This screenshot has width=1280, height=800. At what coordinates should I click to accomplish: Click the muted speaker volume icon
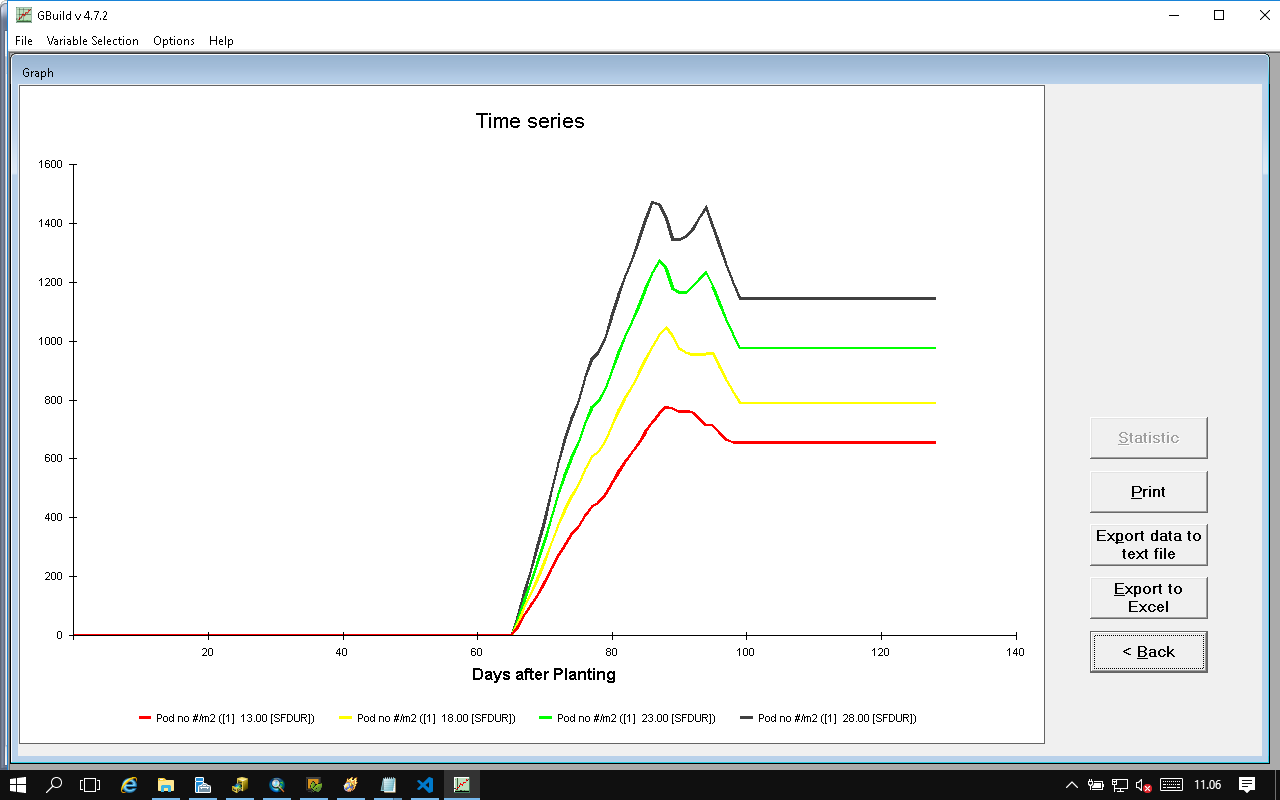click(1143, 785)
